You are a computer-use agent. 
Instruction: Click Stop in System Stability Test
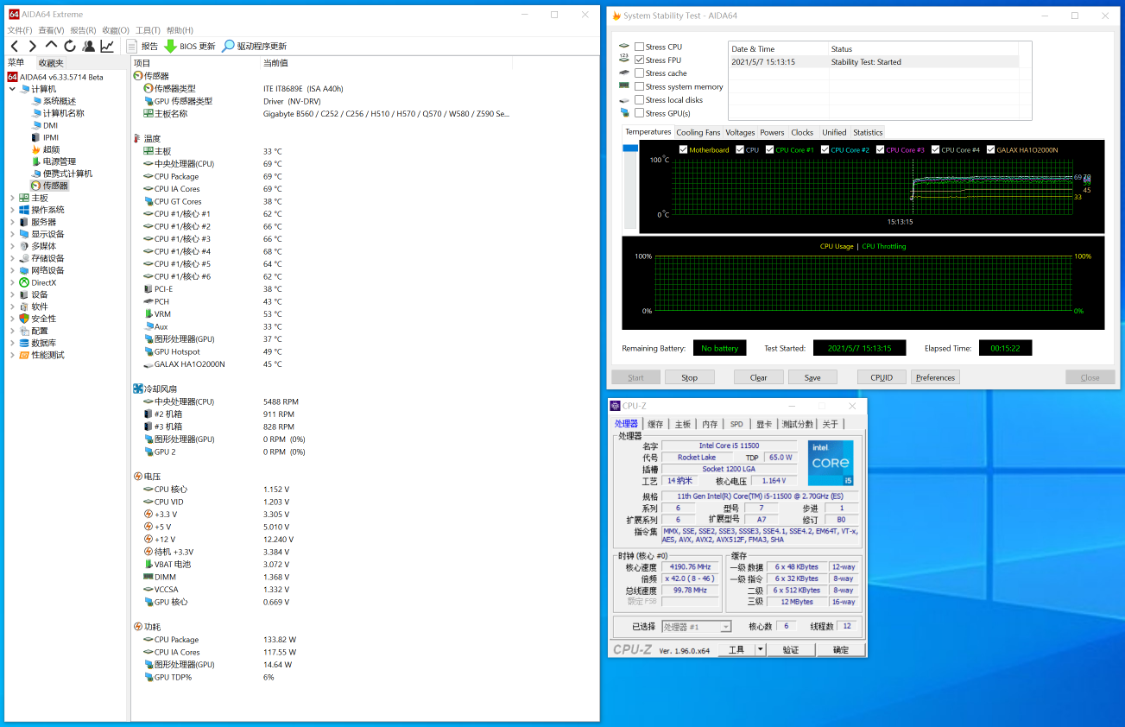click(x=689, y=377)
